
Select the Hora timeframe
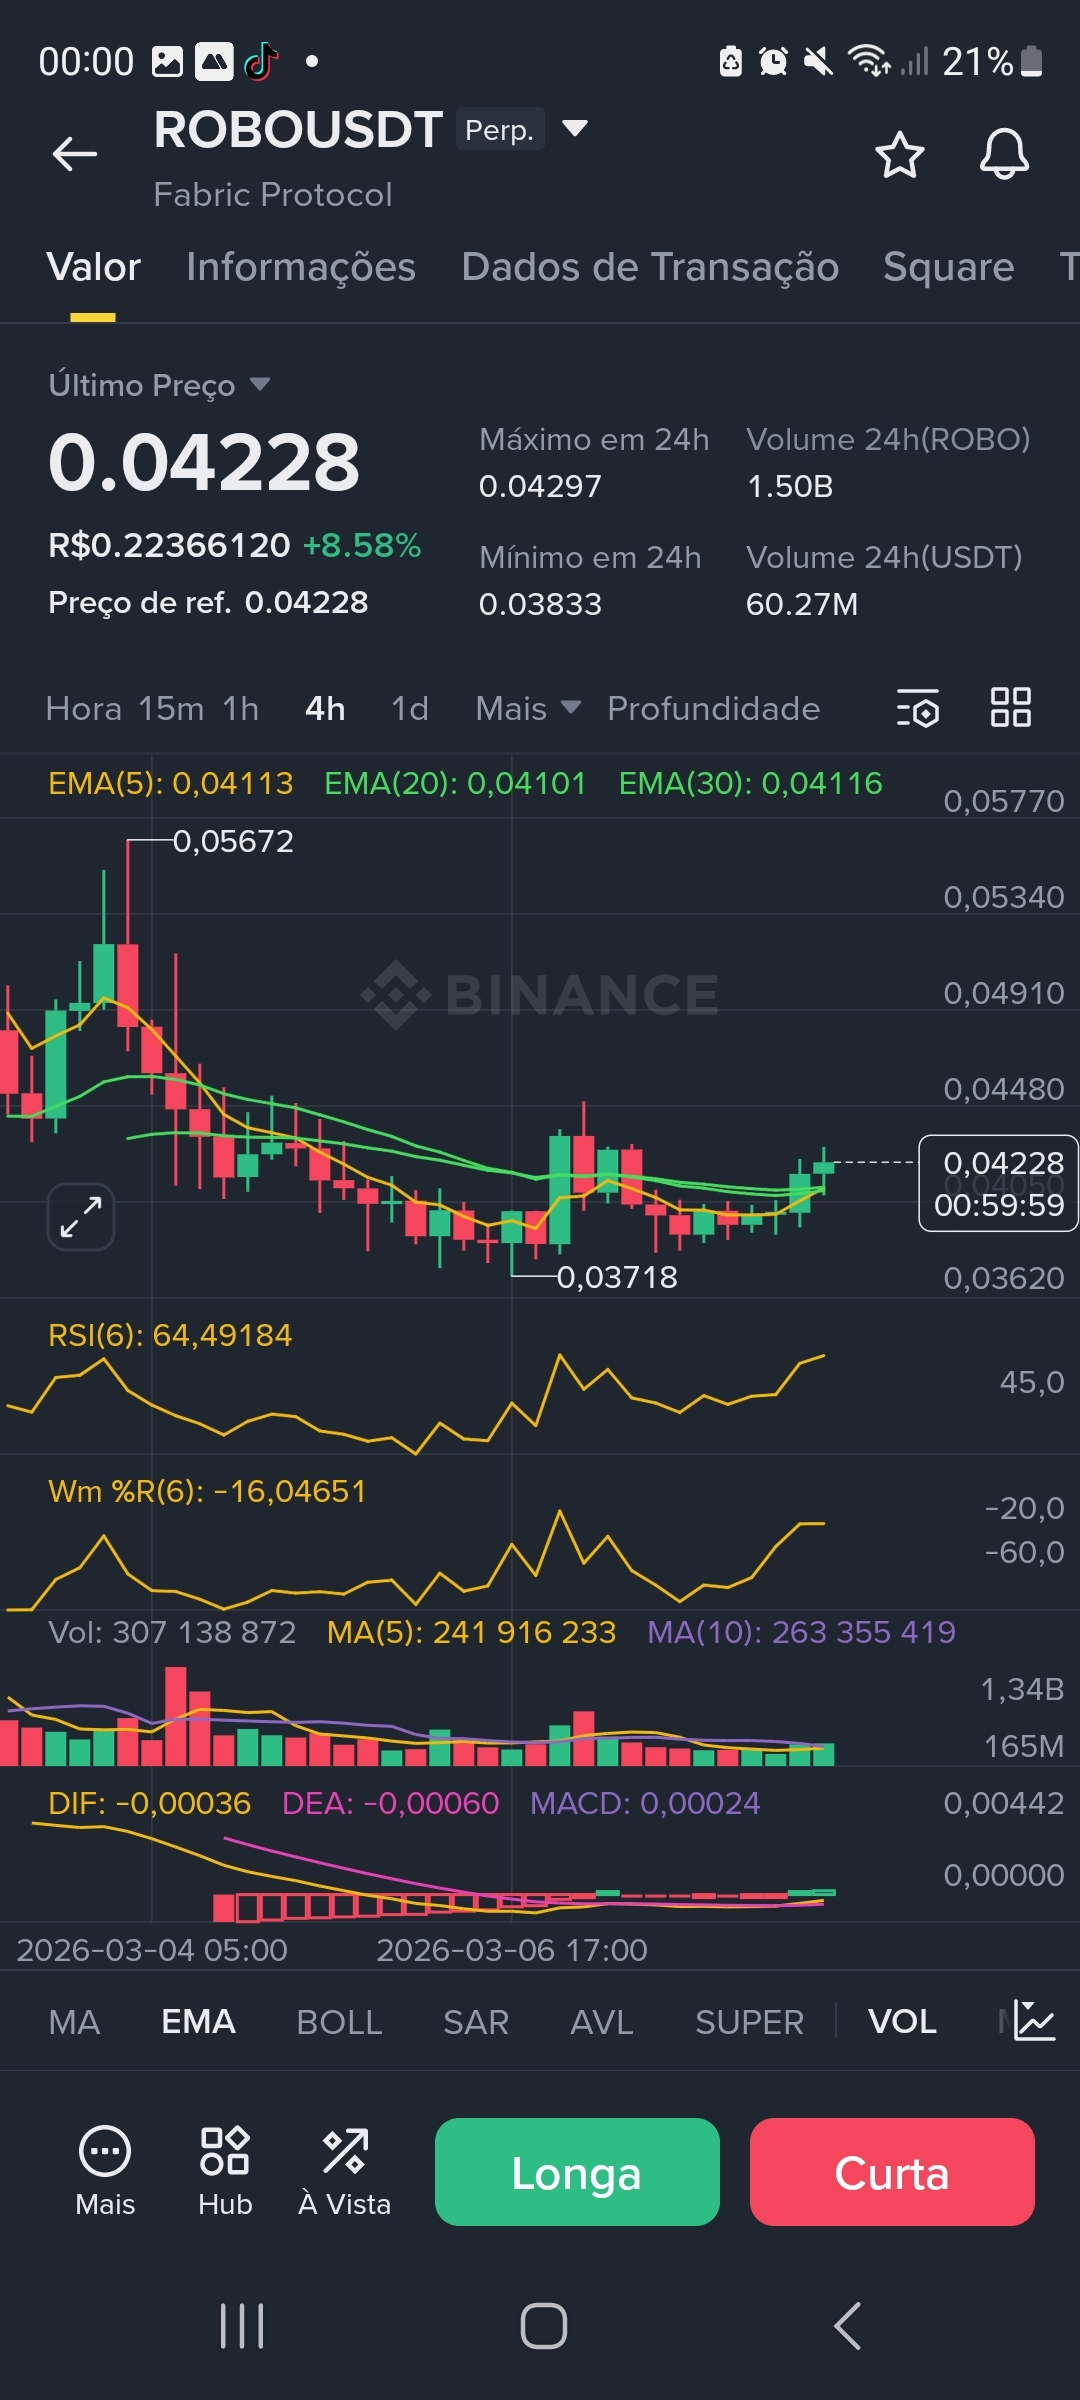[84, 708]
